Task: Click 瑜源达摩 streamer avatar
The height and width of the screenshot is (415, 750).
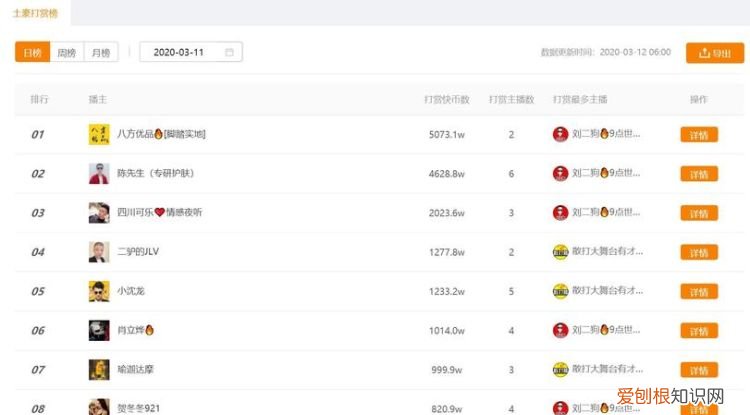Action: coord(98,369)
